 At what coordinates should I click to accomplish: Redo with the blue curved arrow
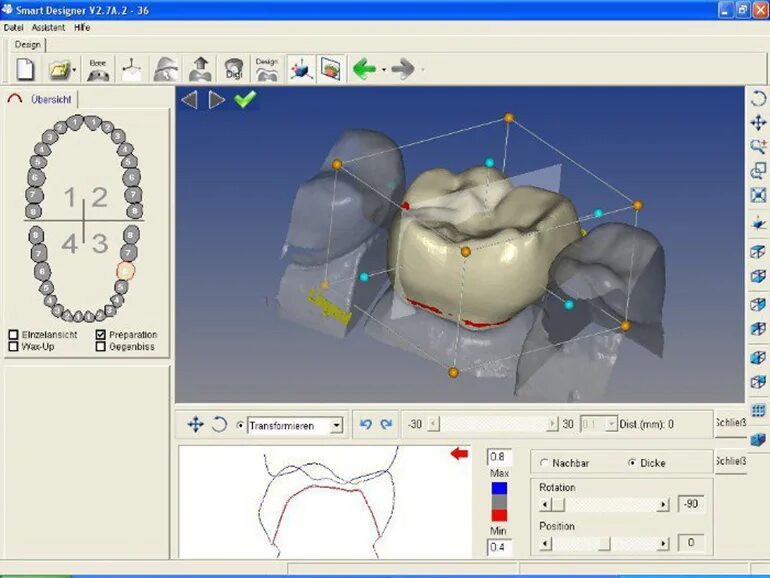tap(386, 424)
